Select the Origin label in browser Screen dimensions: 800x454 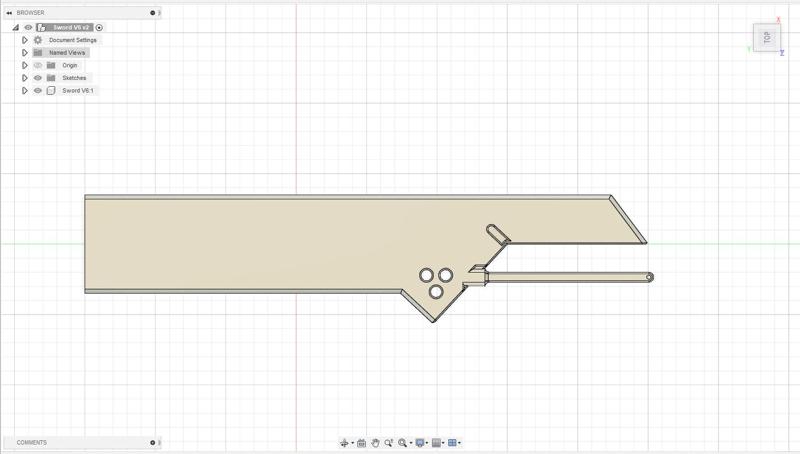click(x=70, y=65)
